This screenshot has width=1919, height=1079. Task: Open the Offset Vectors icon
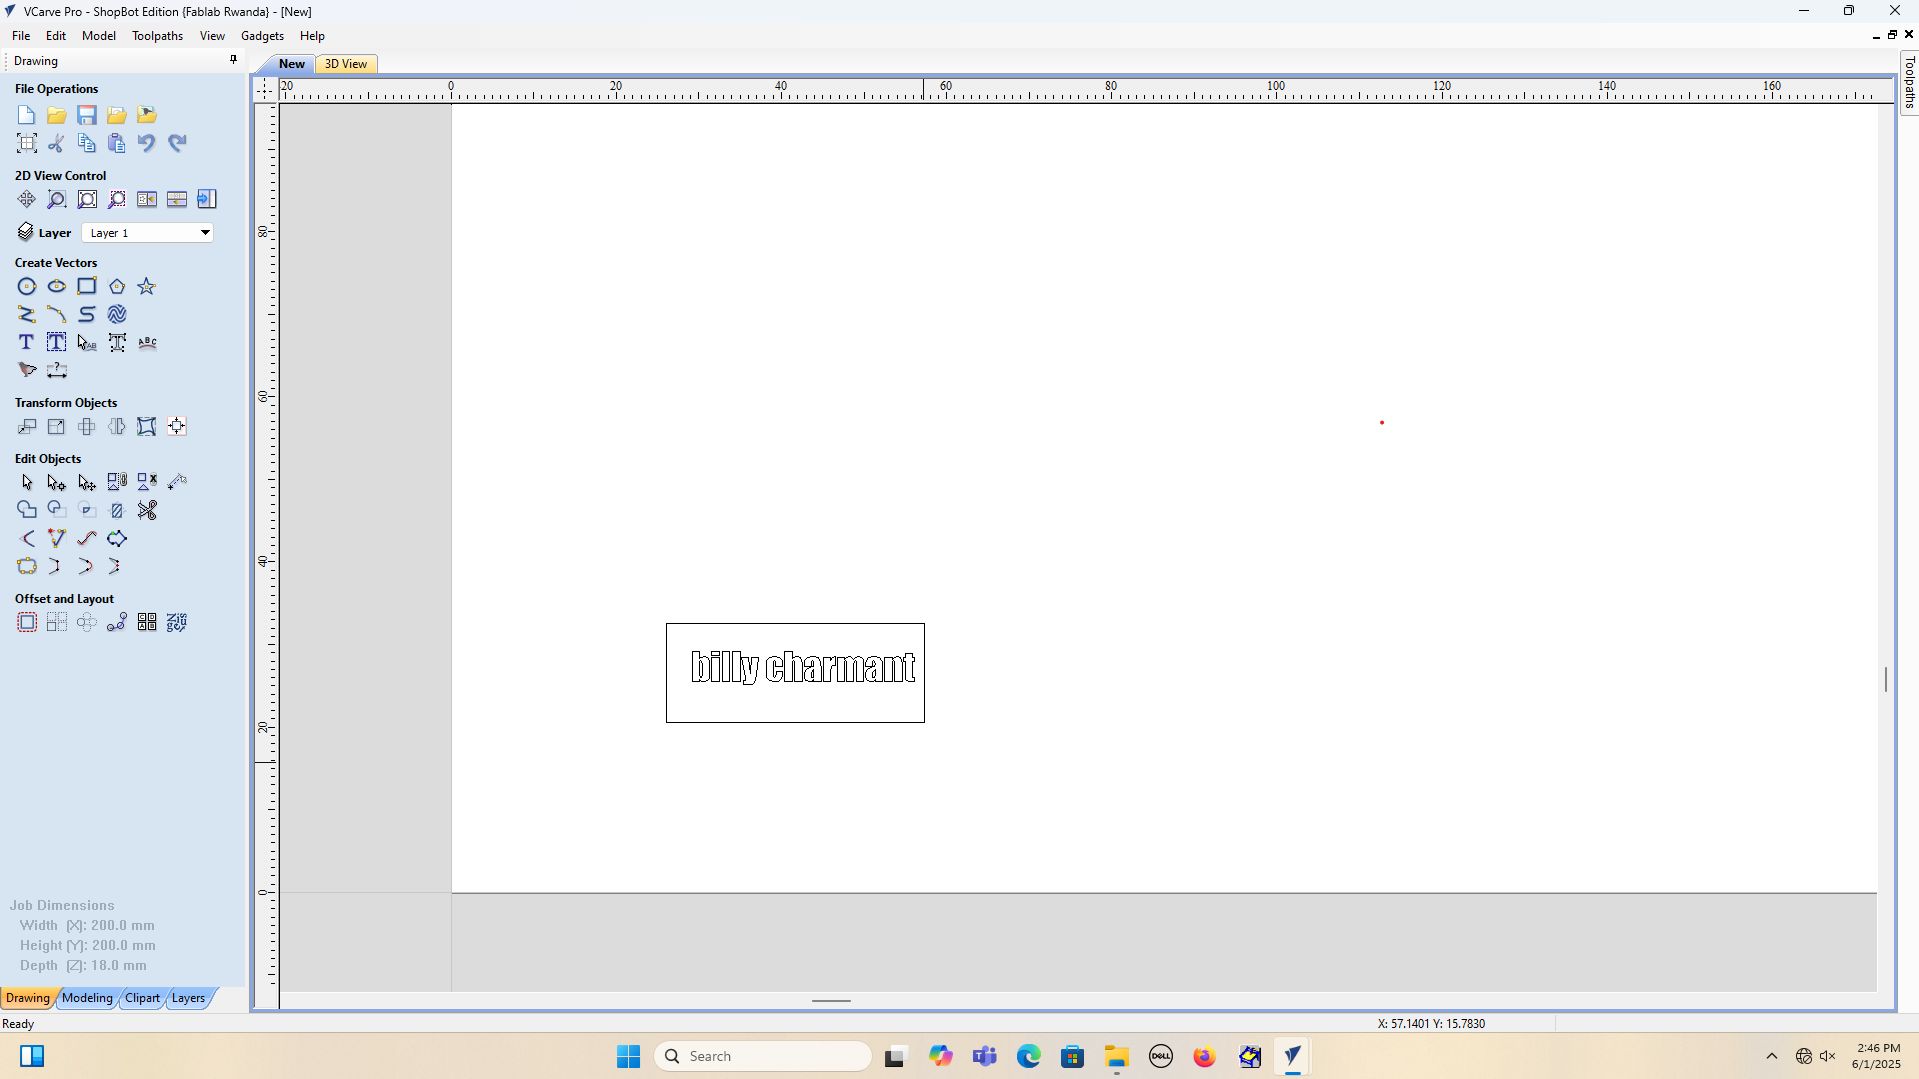(27, 622)
